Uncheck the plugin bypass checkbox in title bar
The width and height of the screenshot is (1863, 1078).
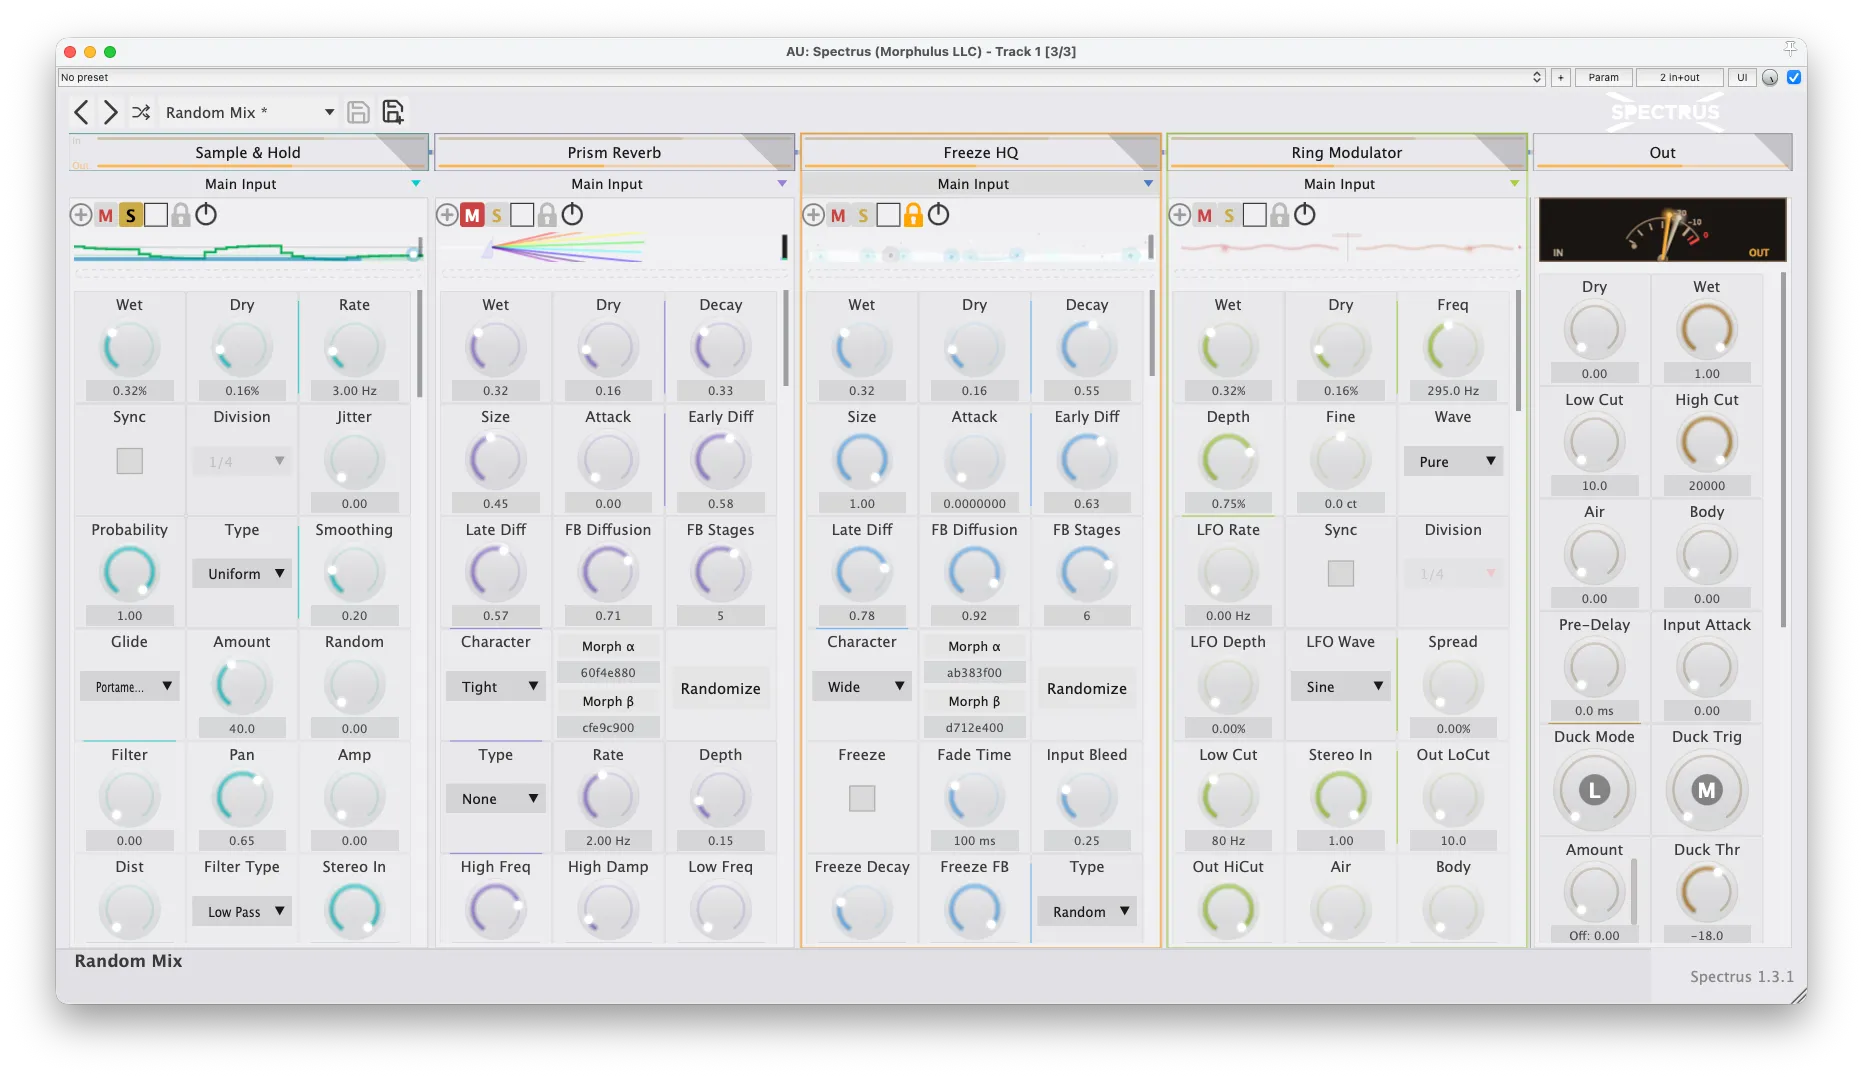[1796, 77]
